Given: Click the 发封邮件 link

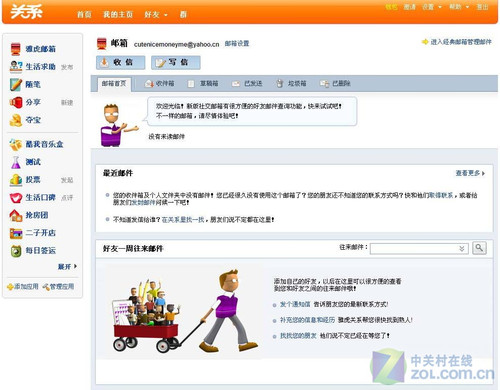Looking at the screenshot, I should coord(144,202).
